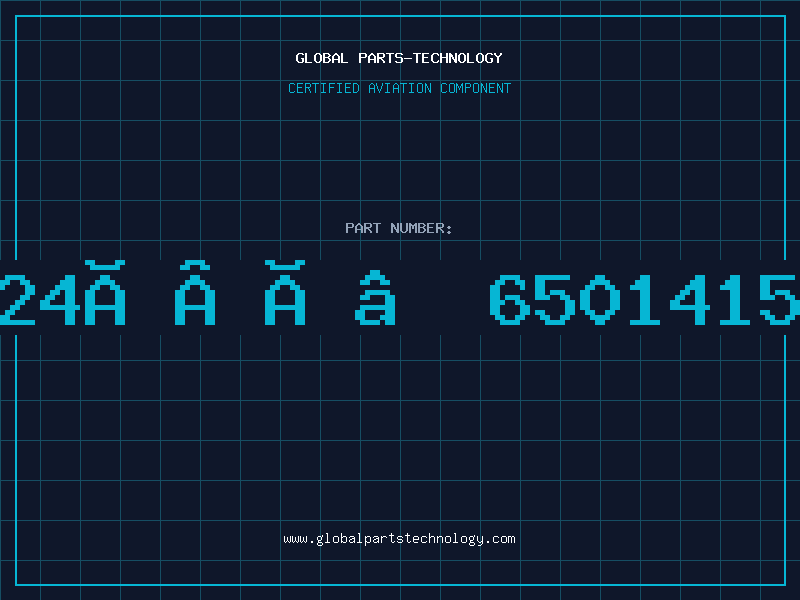
Task: Open the www.globalpartstechnology.com link
Action: (399, 539)
